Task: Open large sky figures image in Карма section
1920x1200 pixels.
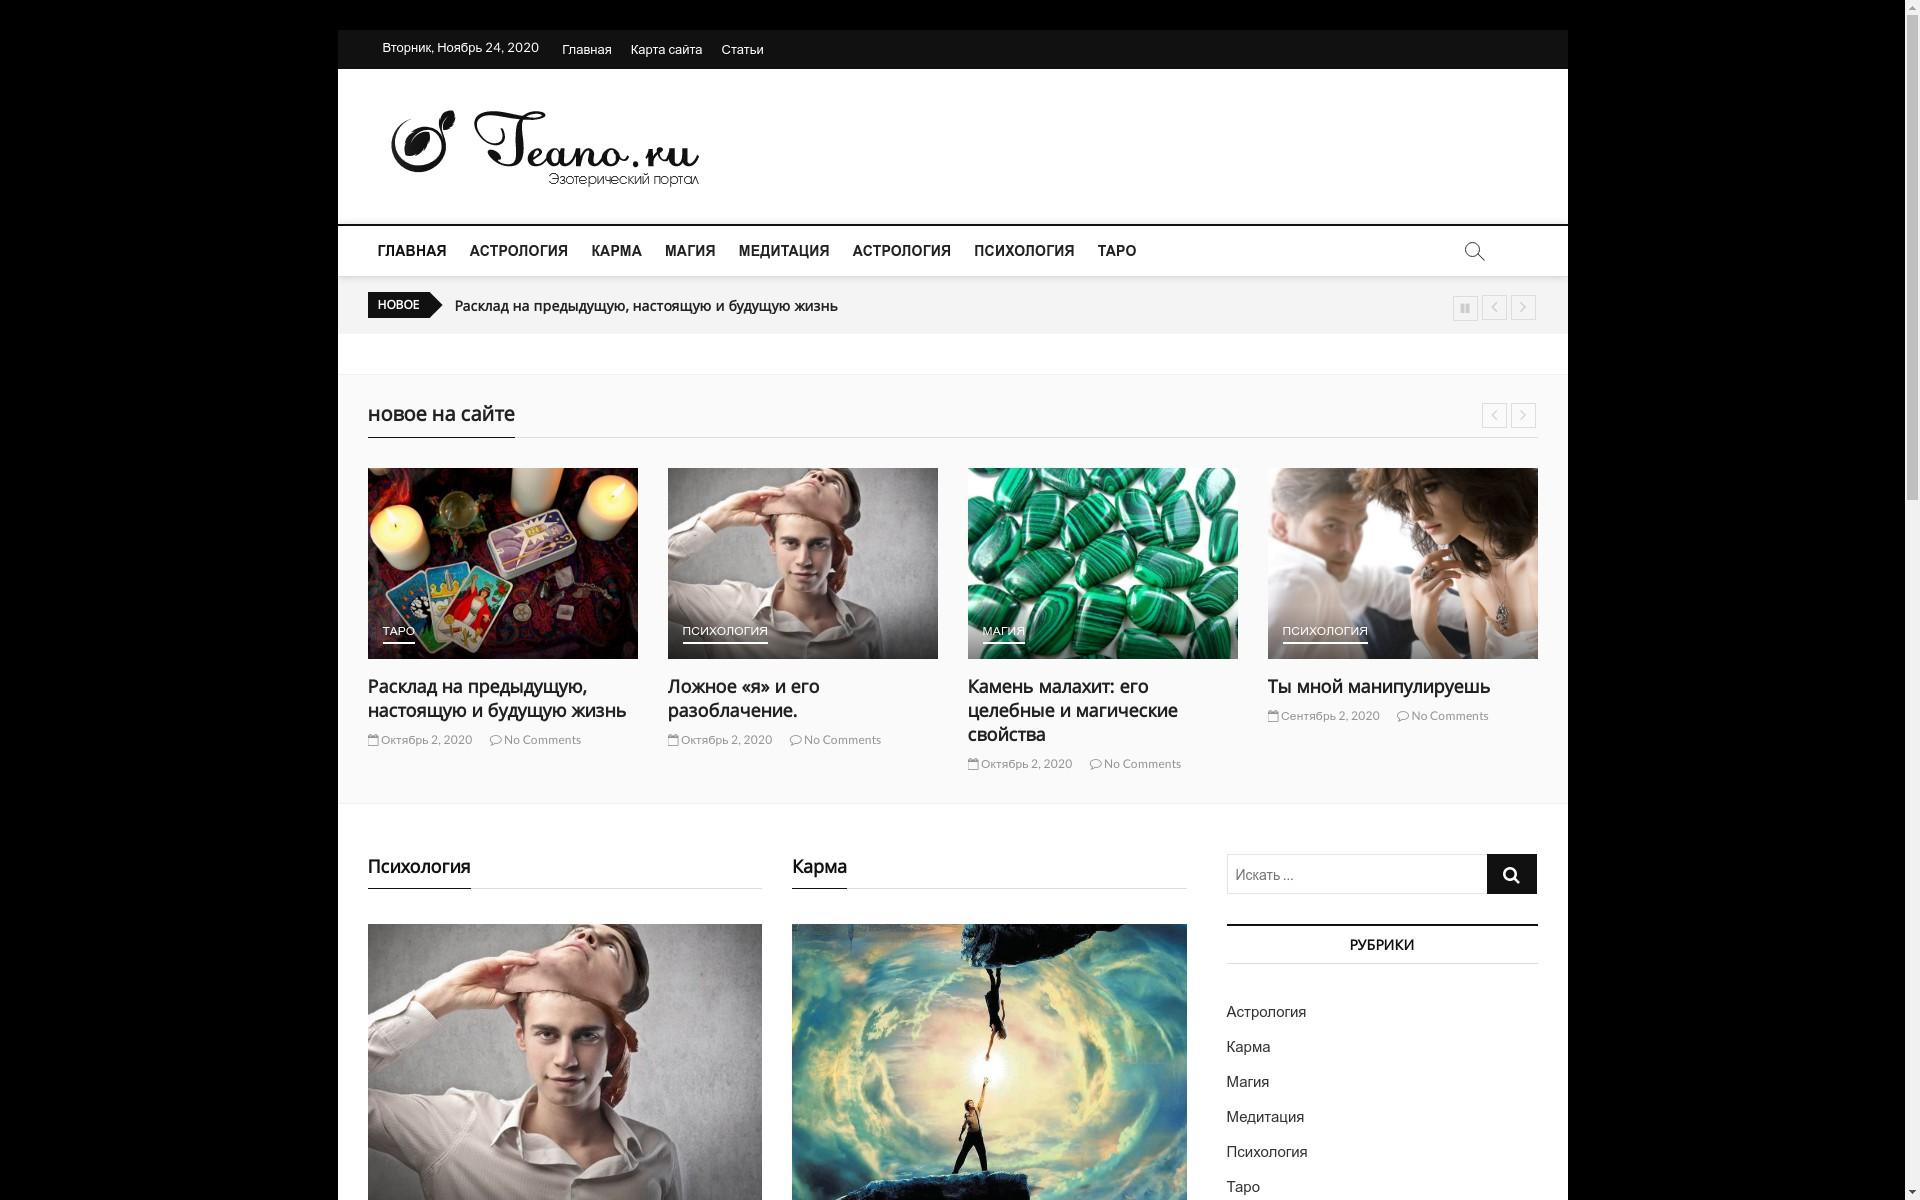Action: (x=989, y=1062)
